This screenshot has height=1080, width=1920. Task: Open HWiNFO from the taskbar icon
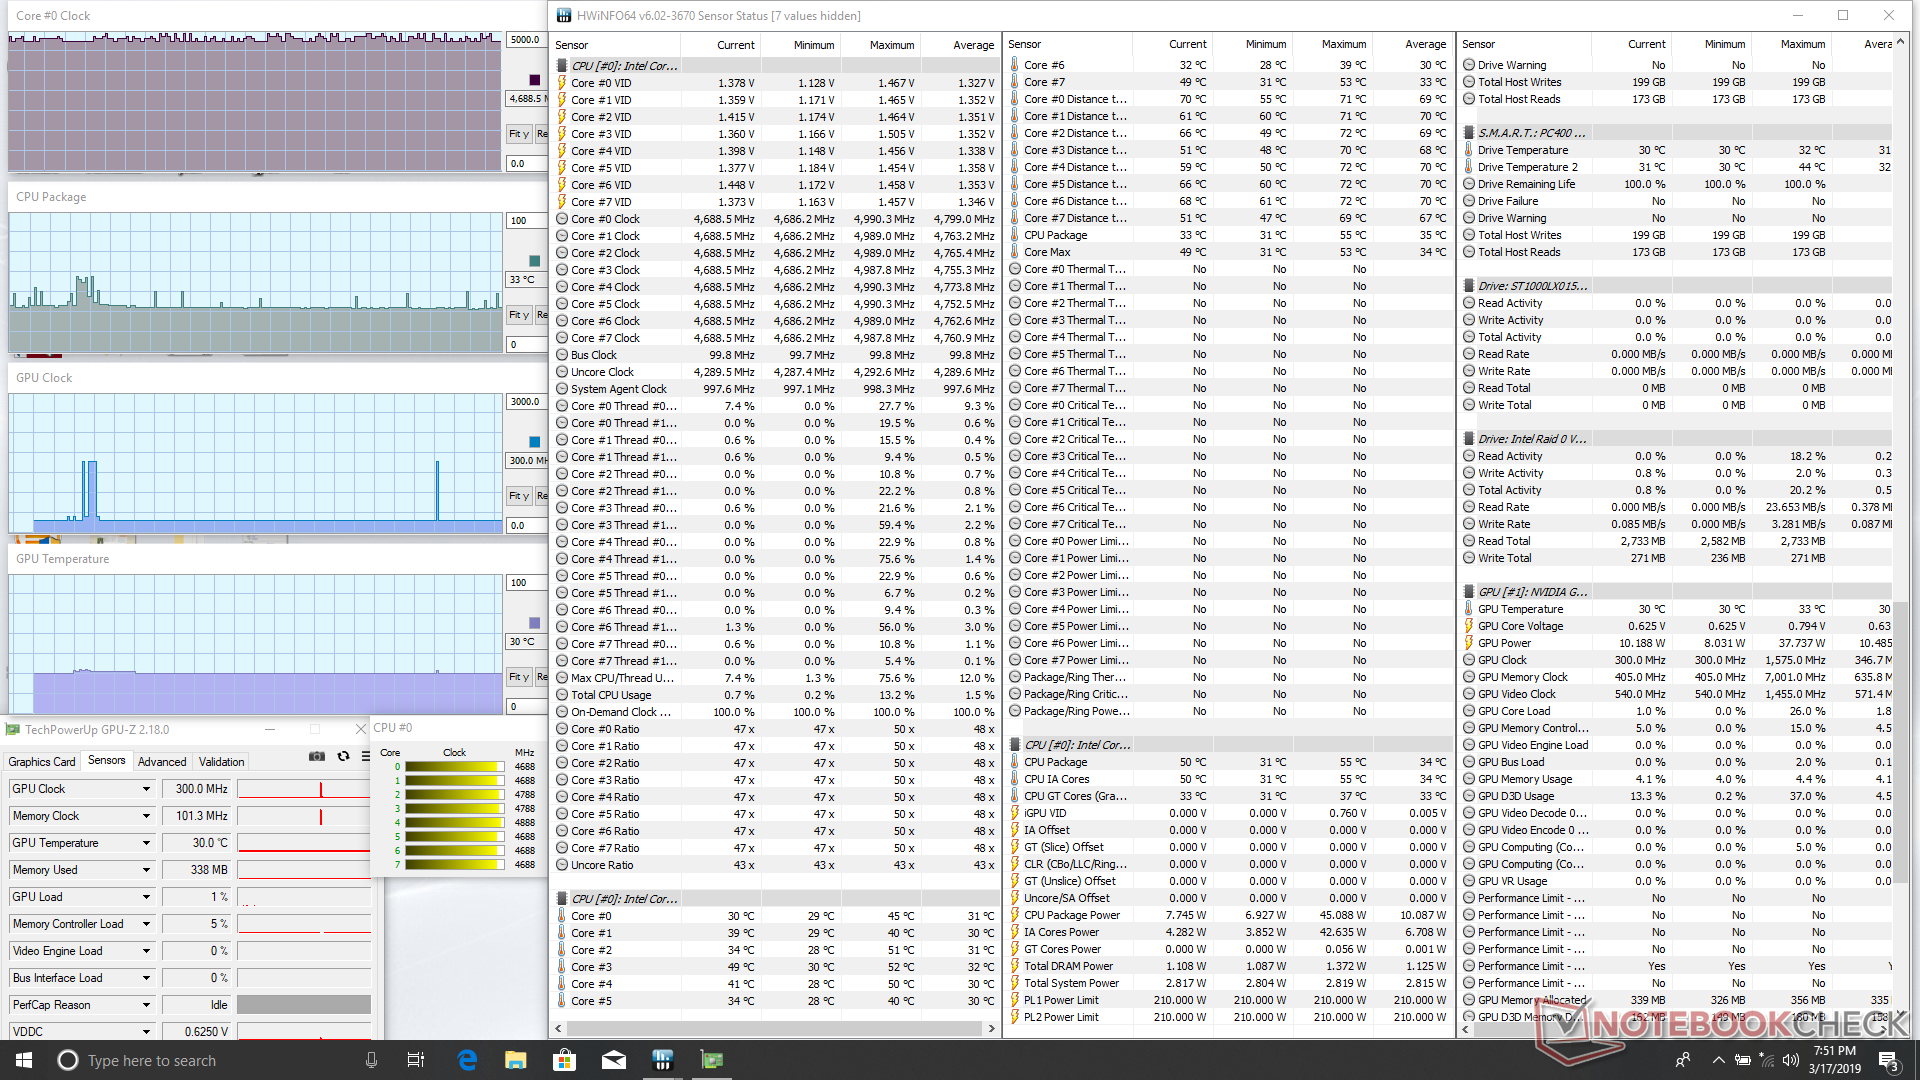[662, 1060]
